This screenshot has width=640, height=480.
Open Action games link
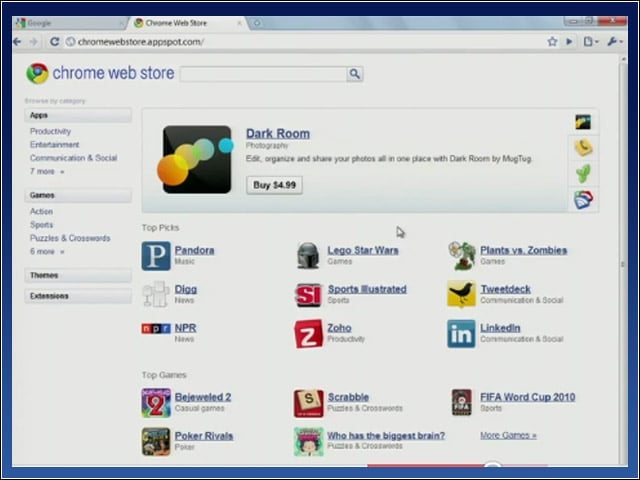[x=41, y=211]
